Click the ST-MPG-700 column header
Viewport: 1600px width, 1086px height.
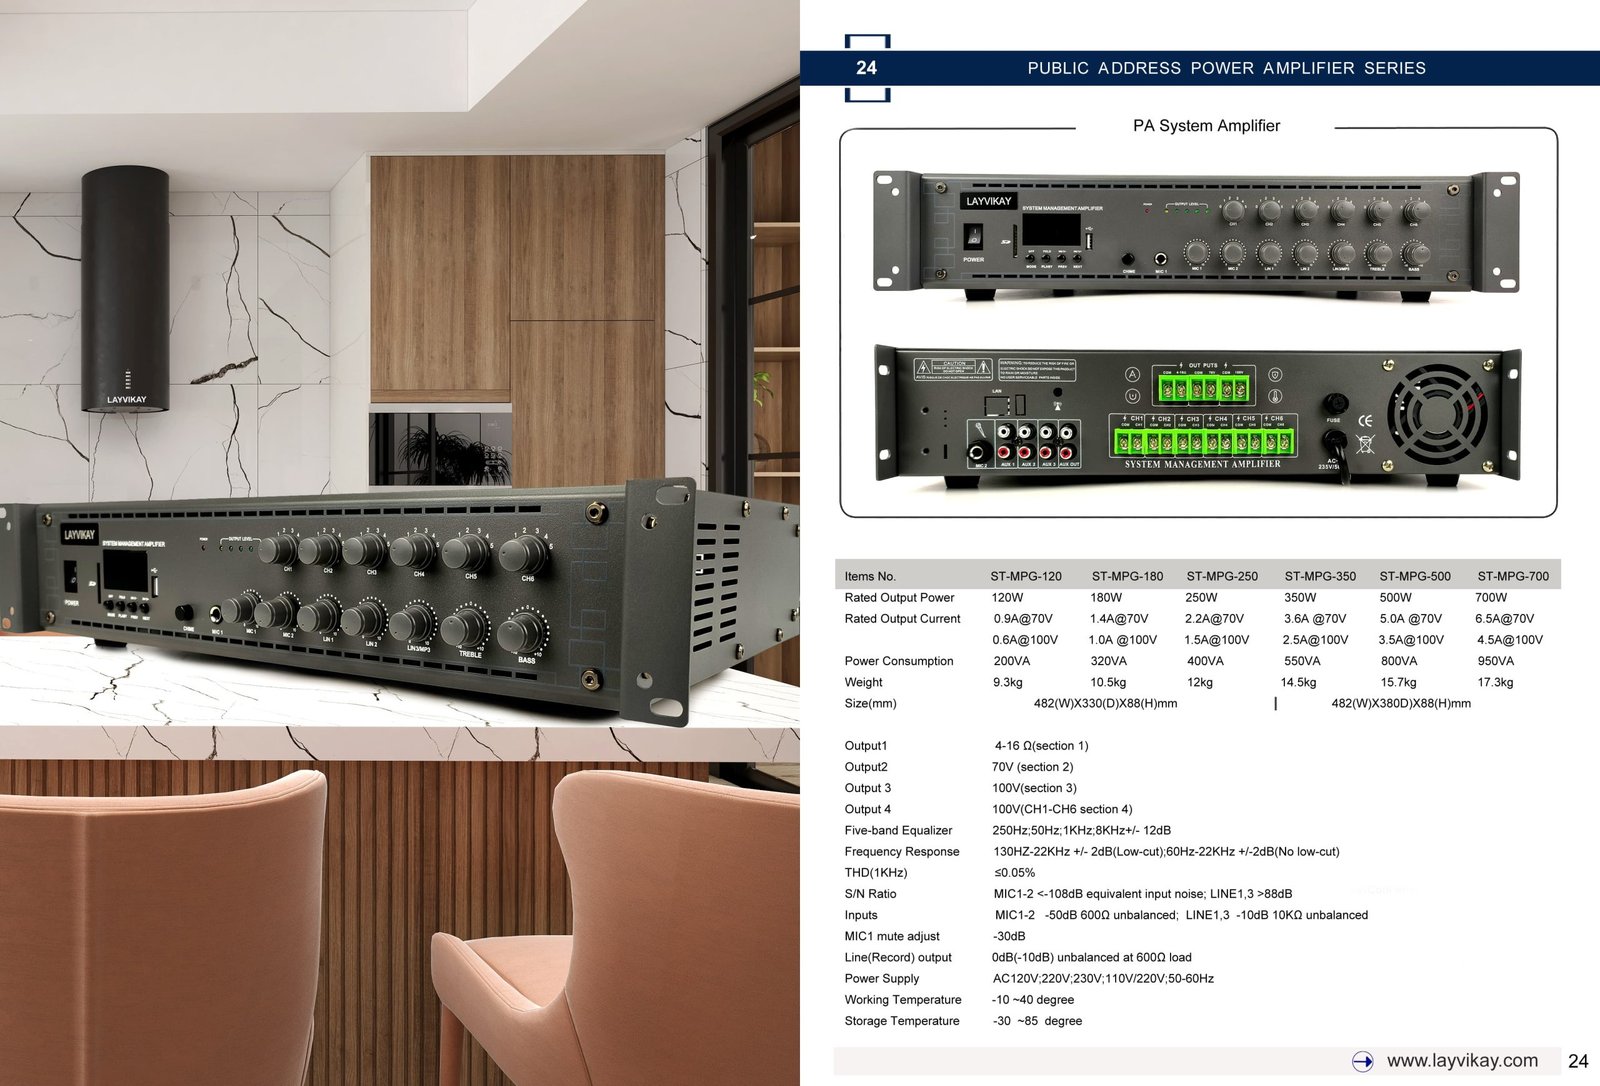[1513, 576]
